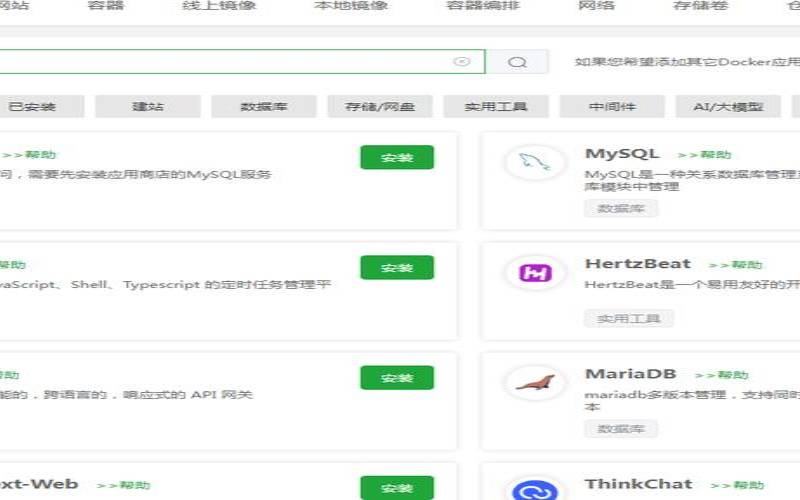Screen dimensions: 800x500
Task: Click the HertzBeat purple logo icon
Action: (535, 272)
